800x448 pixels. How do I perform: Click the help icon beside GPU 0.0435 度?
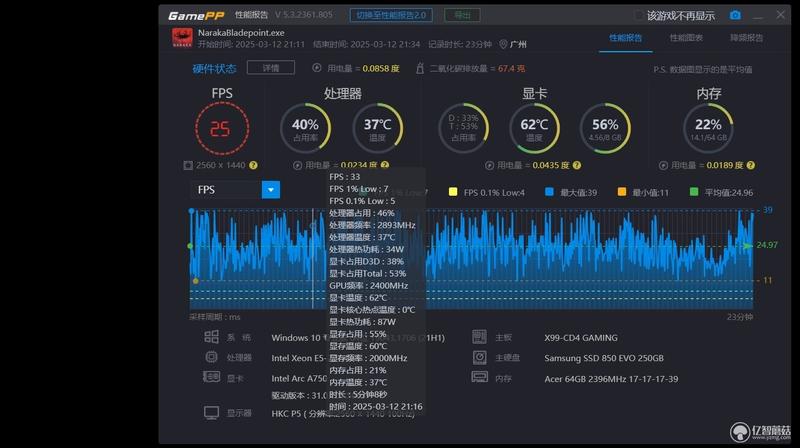tap(577, 165)
